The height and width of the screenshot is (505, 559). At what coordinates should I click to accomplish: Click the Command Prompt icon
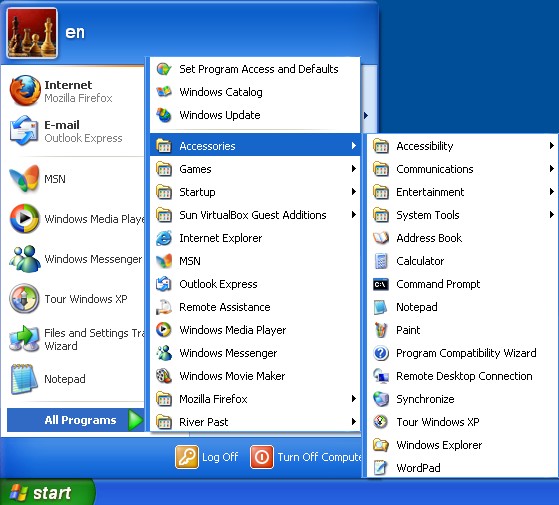click(381, 284)
